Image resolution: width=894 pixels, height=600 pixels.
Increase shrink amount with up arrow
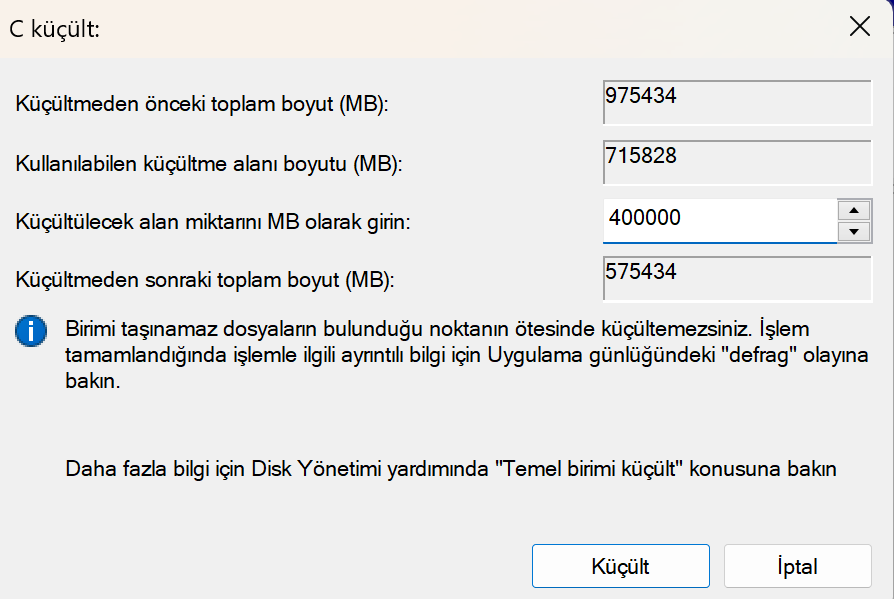(853, 210)
